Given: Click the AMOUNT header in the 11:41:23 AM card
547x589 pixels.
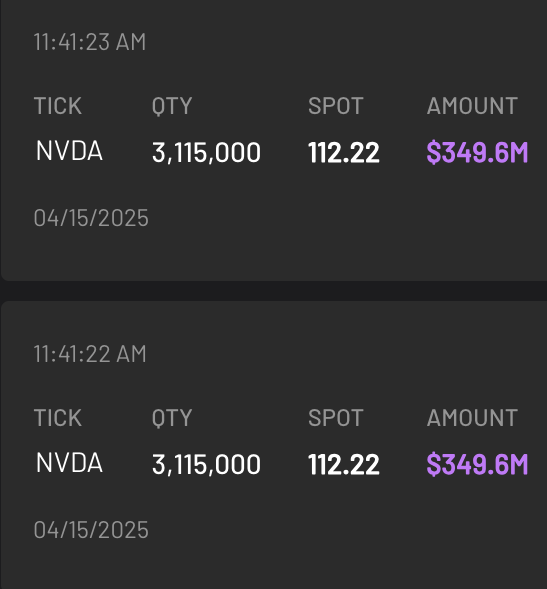Looking at the screenshot, I should point(472,106).
